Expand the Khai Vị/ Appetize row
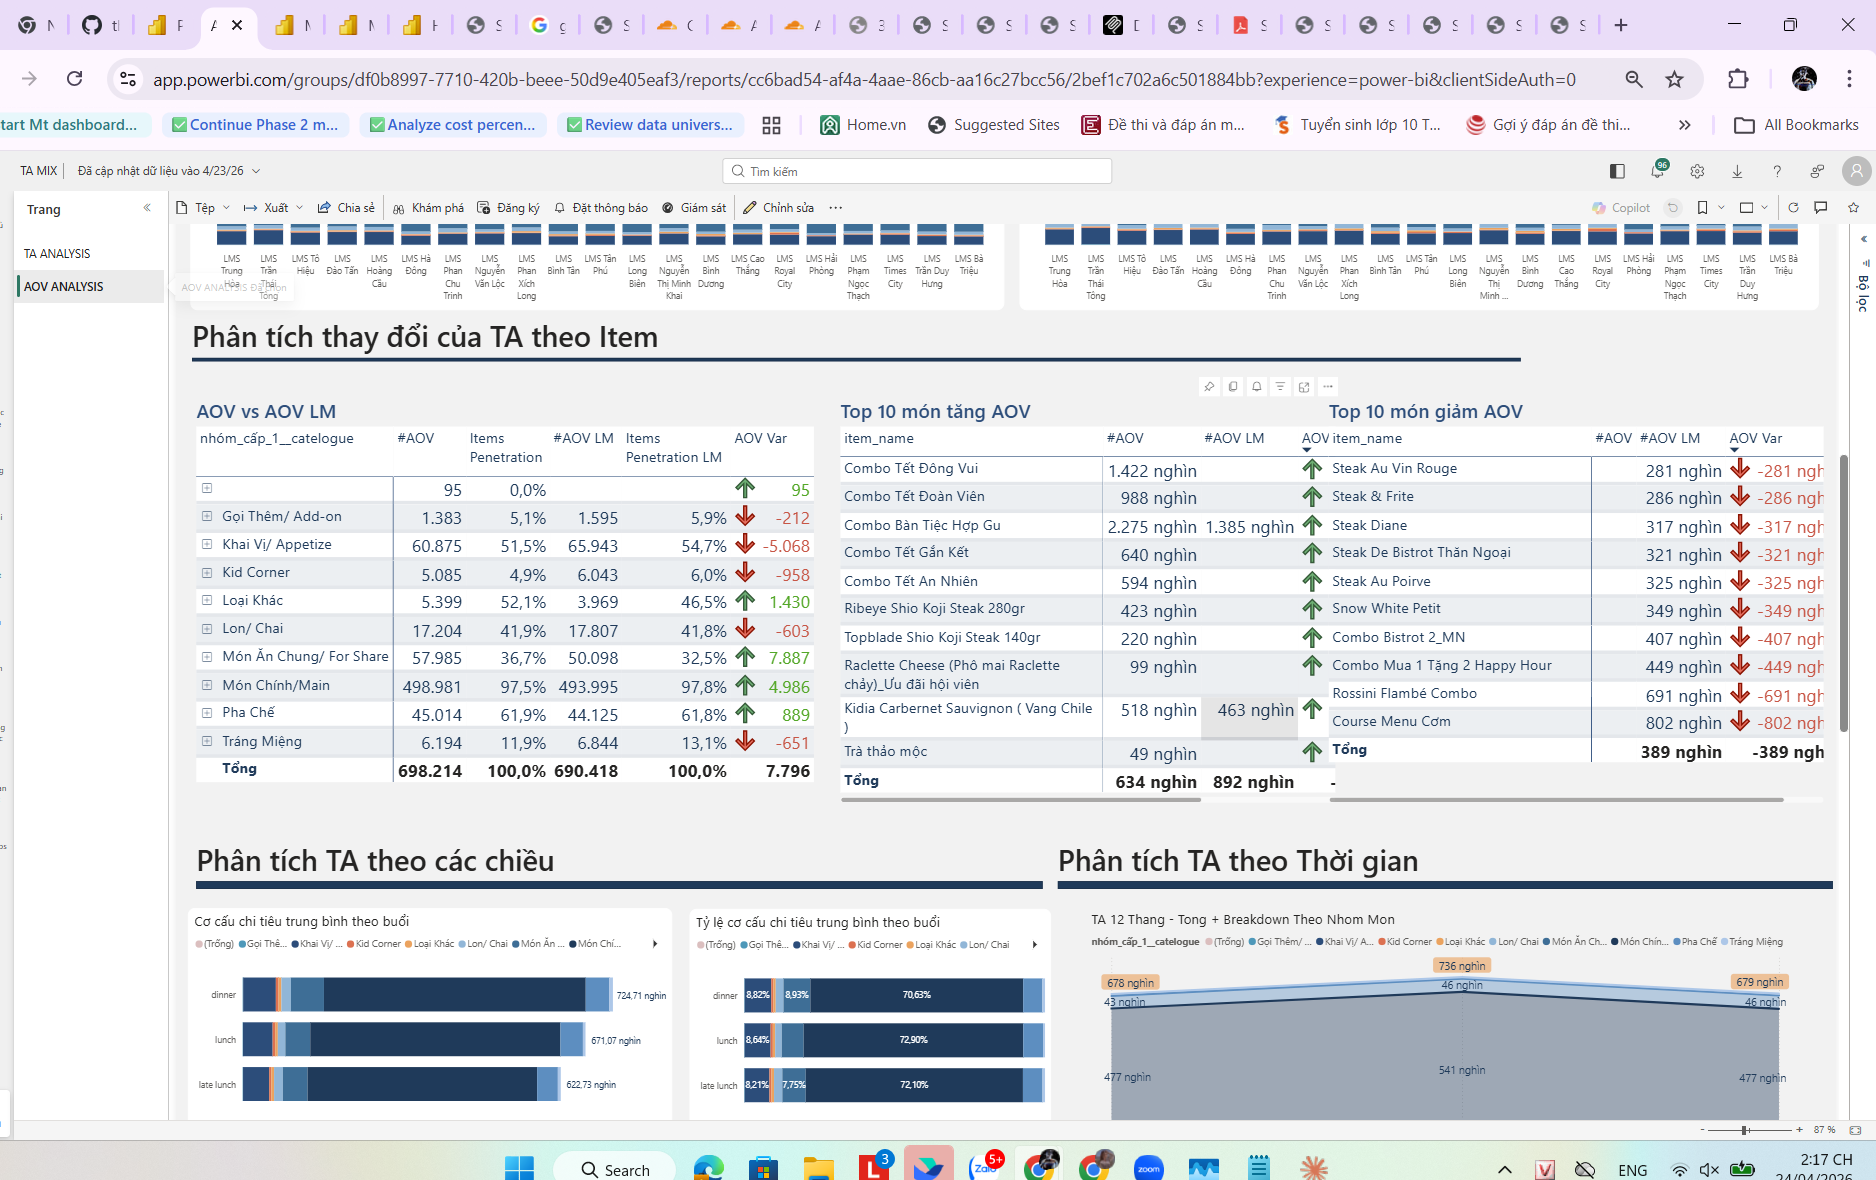The image size is (1876, 1180). click(207, 544)
